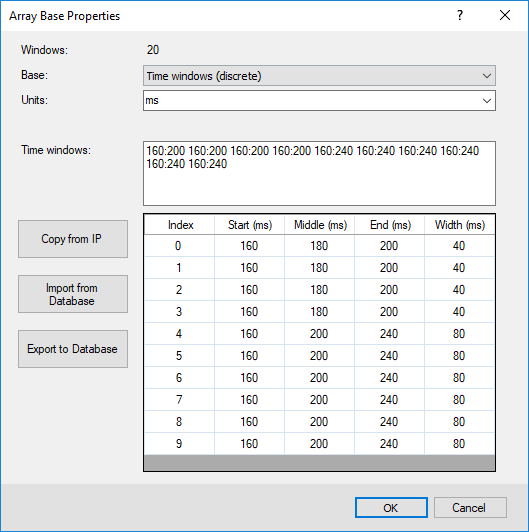The height and width of the screenshot is (532, 529).
Task: Select the Middle (ms) column header
Action: click(x=320, y=225)
